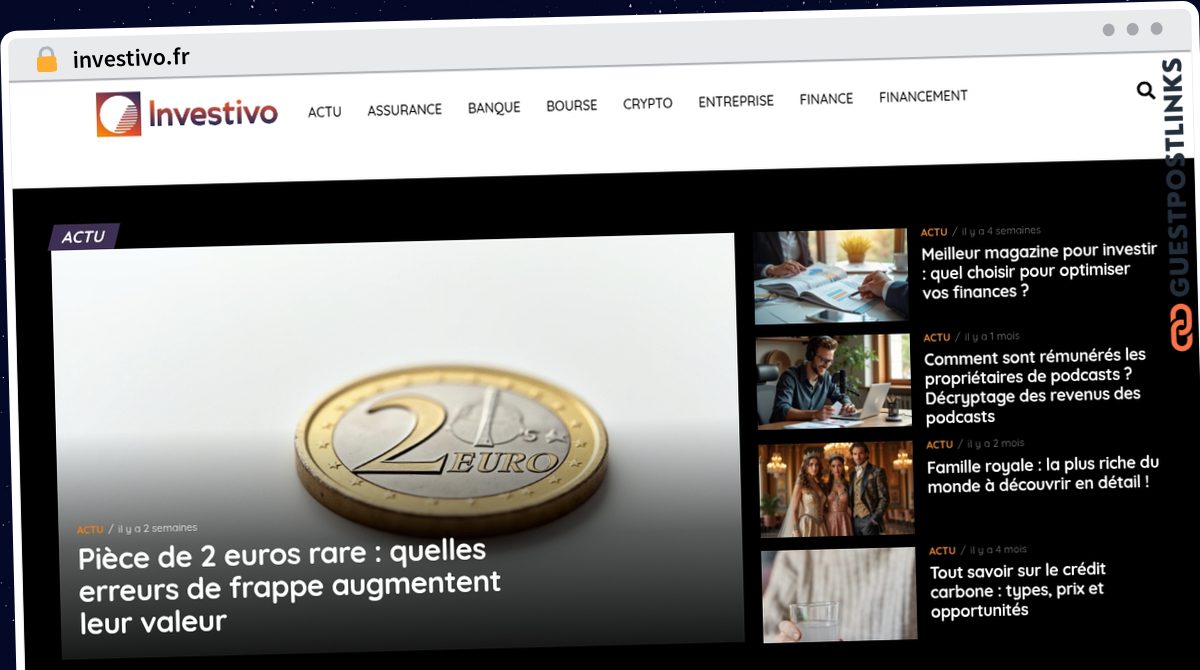
Task: Click the podcast man with headphones thumbnail
Action: 833,381
